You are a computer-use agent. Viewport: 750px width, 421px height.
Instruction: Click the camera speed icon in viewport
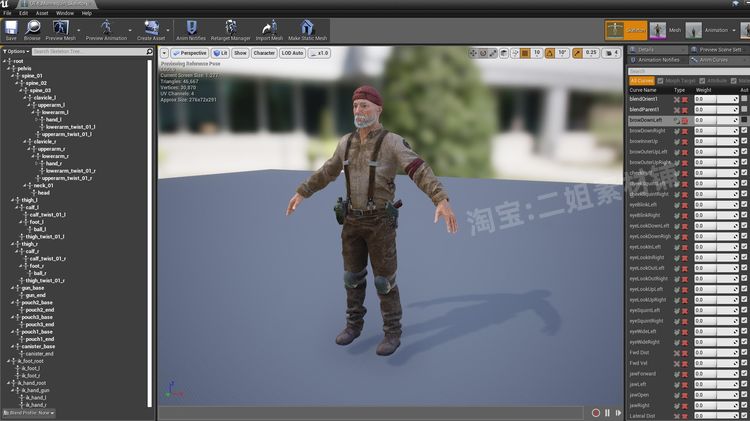609,53
